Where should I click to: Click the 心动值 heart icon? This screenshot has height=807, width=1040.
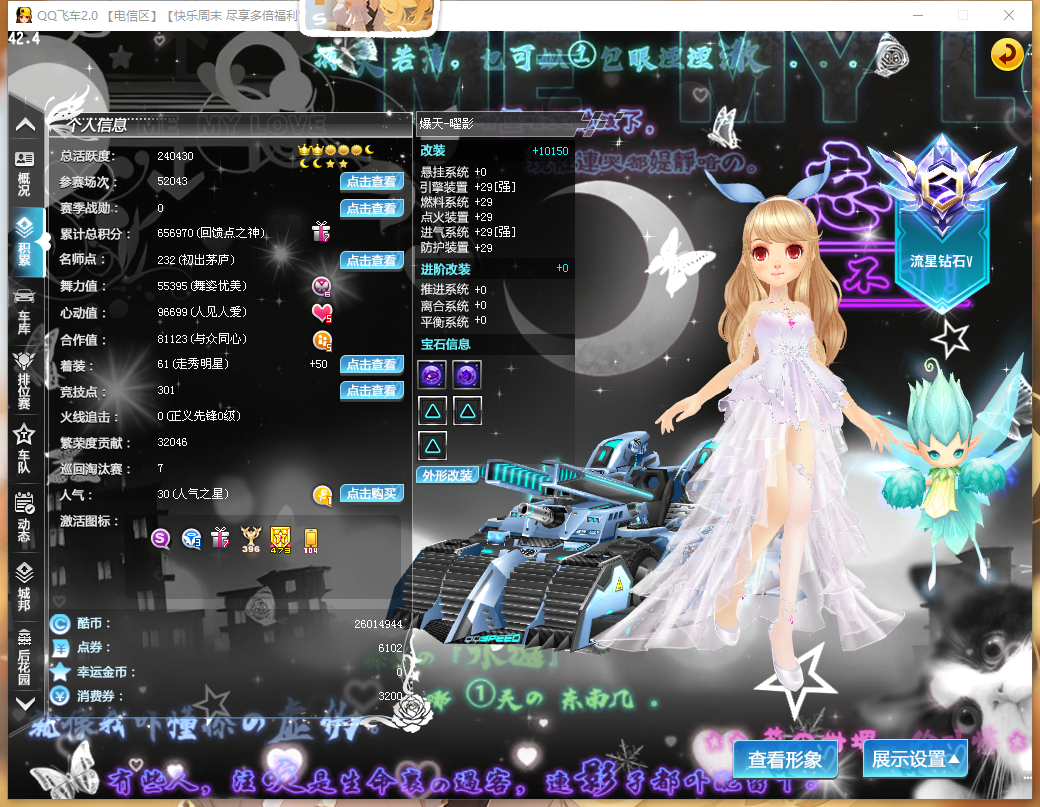pos(322,312)
